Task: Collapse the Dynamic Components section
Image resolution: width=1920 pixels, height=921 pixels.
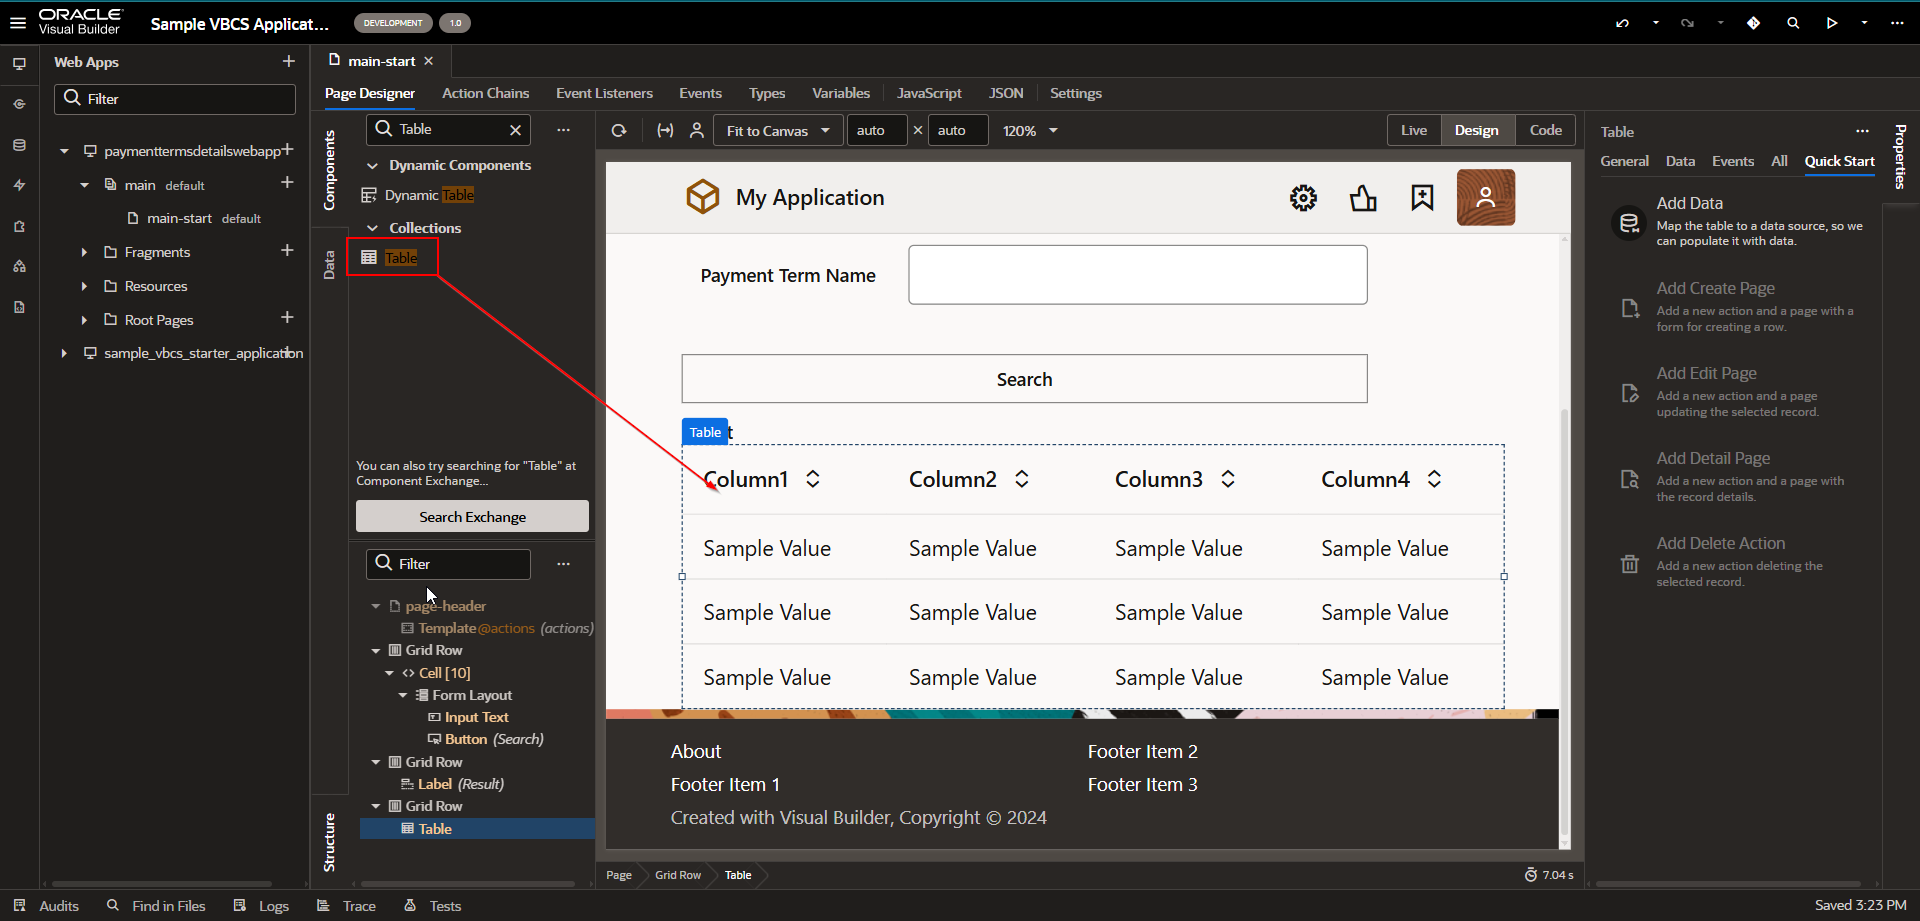Action: click(372, 165)
